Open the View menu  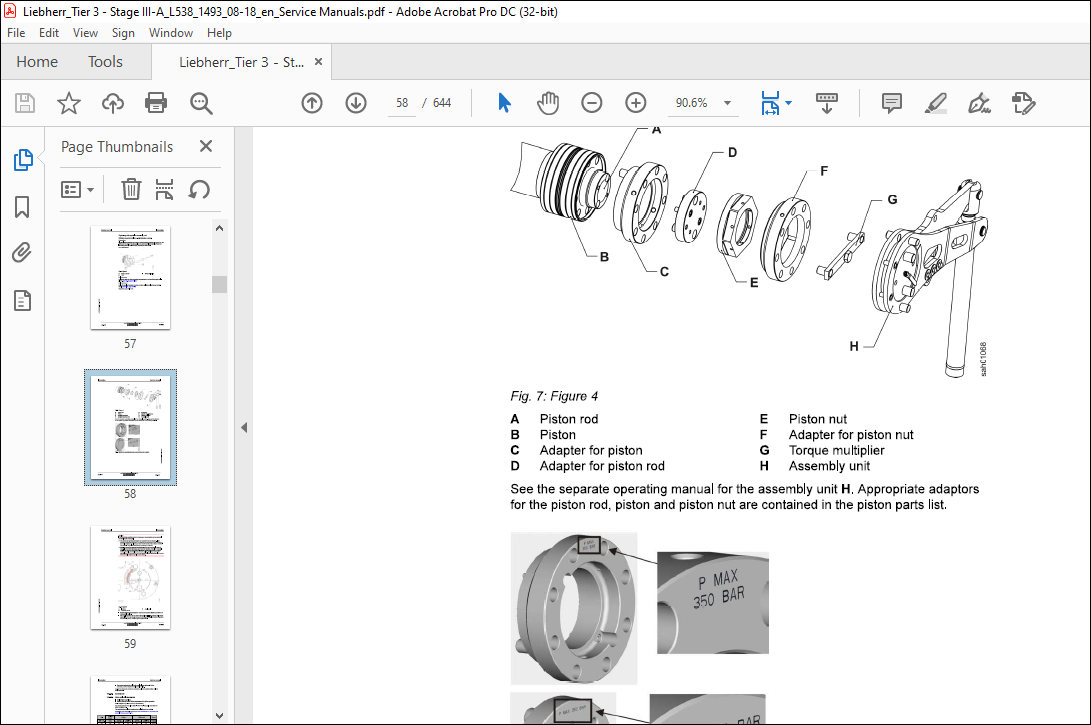[85, 33]
